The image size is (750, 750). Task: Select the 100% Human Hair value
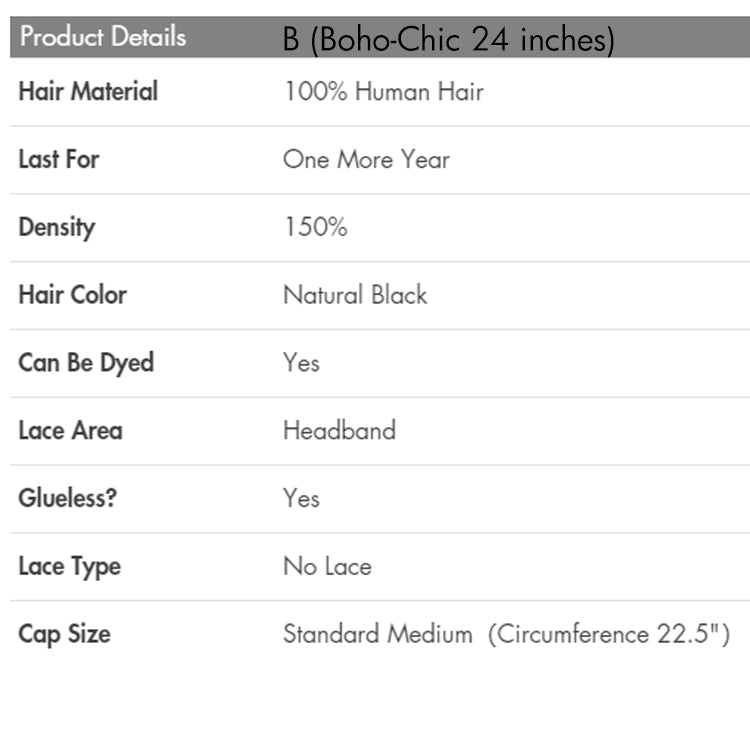point(384,91)
